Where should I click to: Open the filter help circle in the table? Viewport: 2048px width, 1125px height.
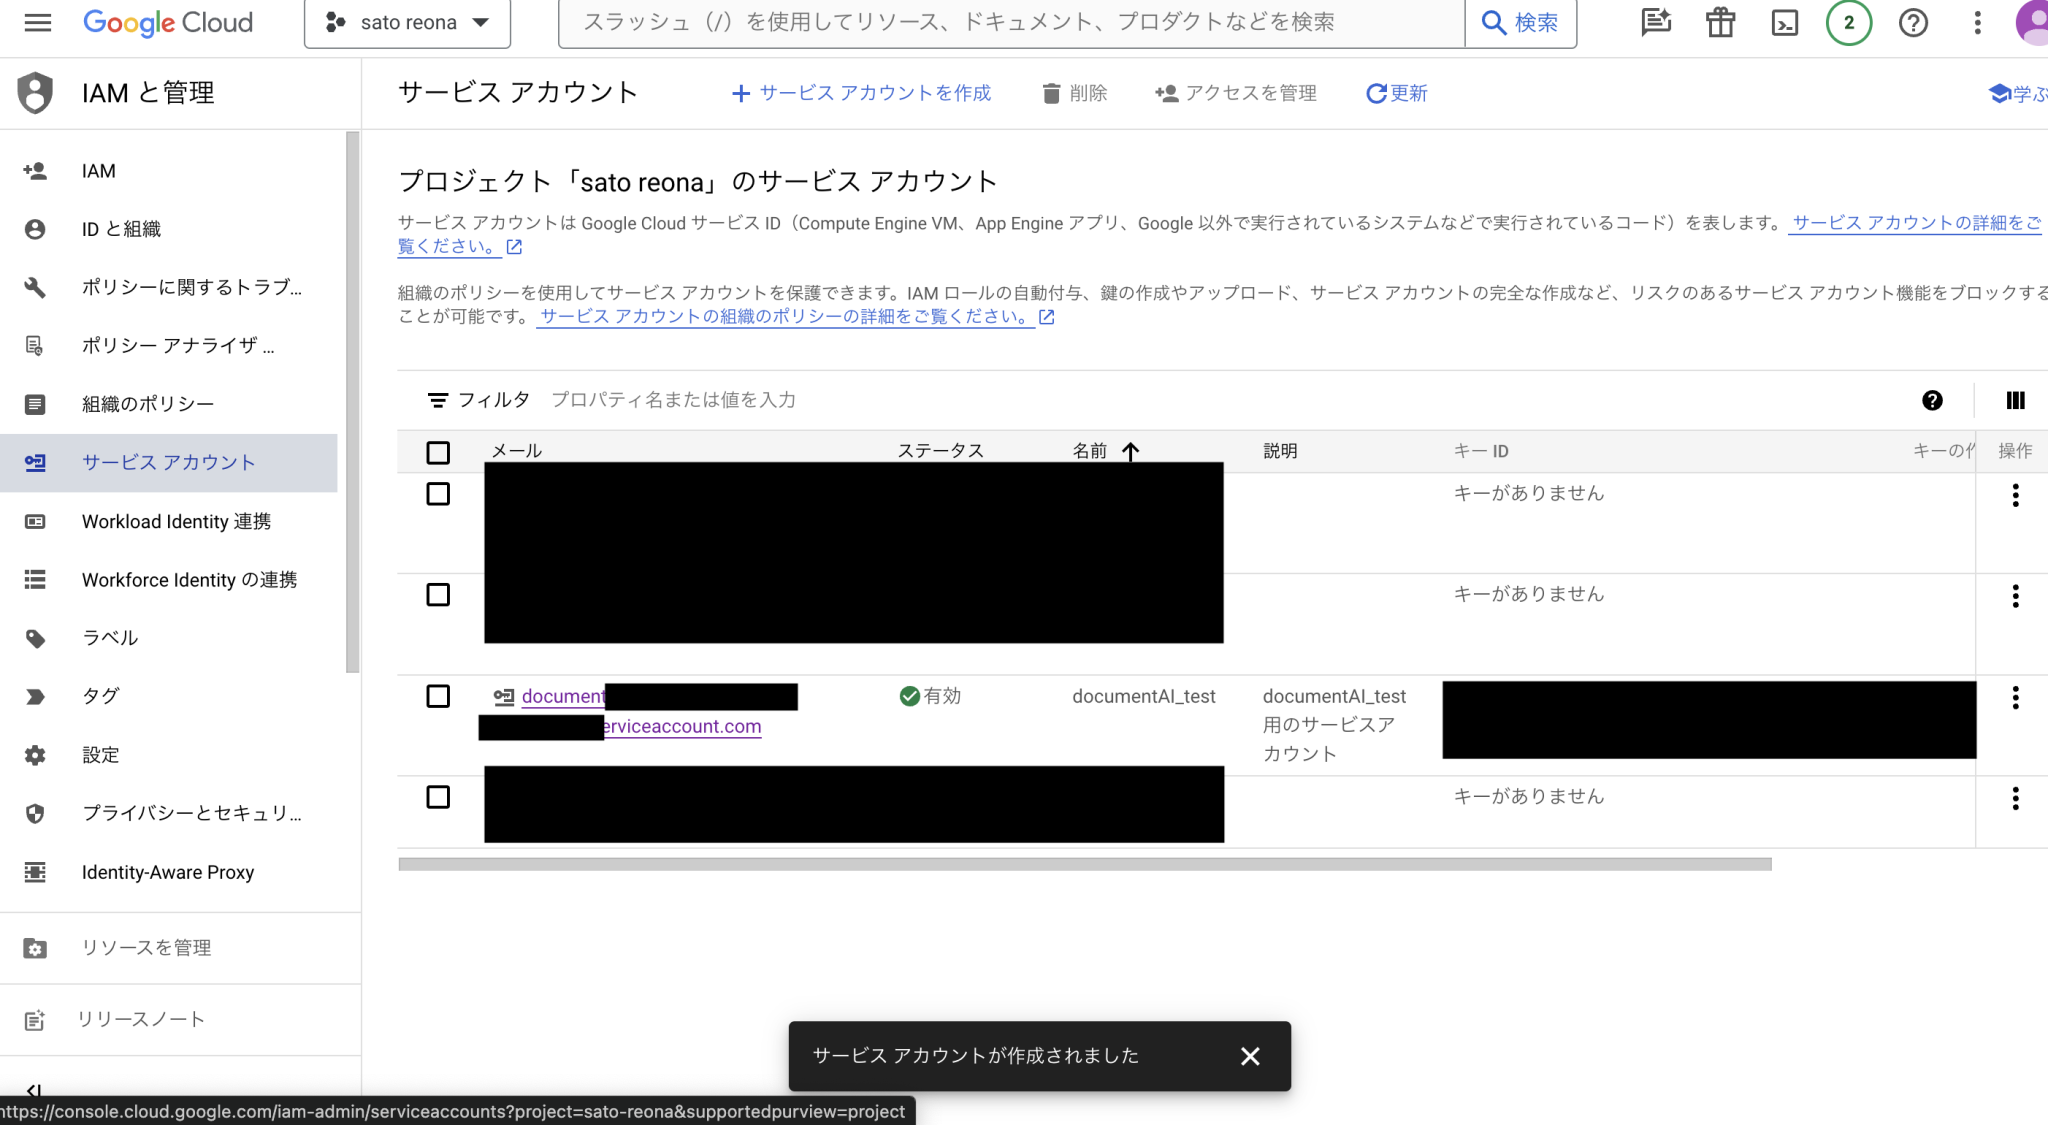coord(1933,400)
